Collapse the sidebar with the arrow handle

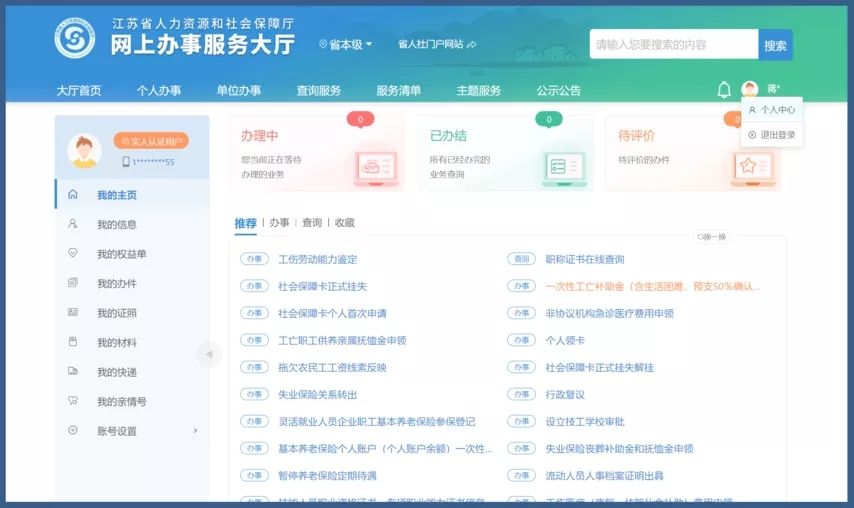(208, 354)
